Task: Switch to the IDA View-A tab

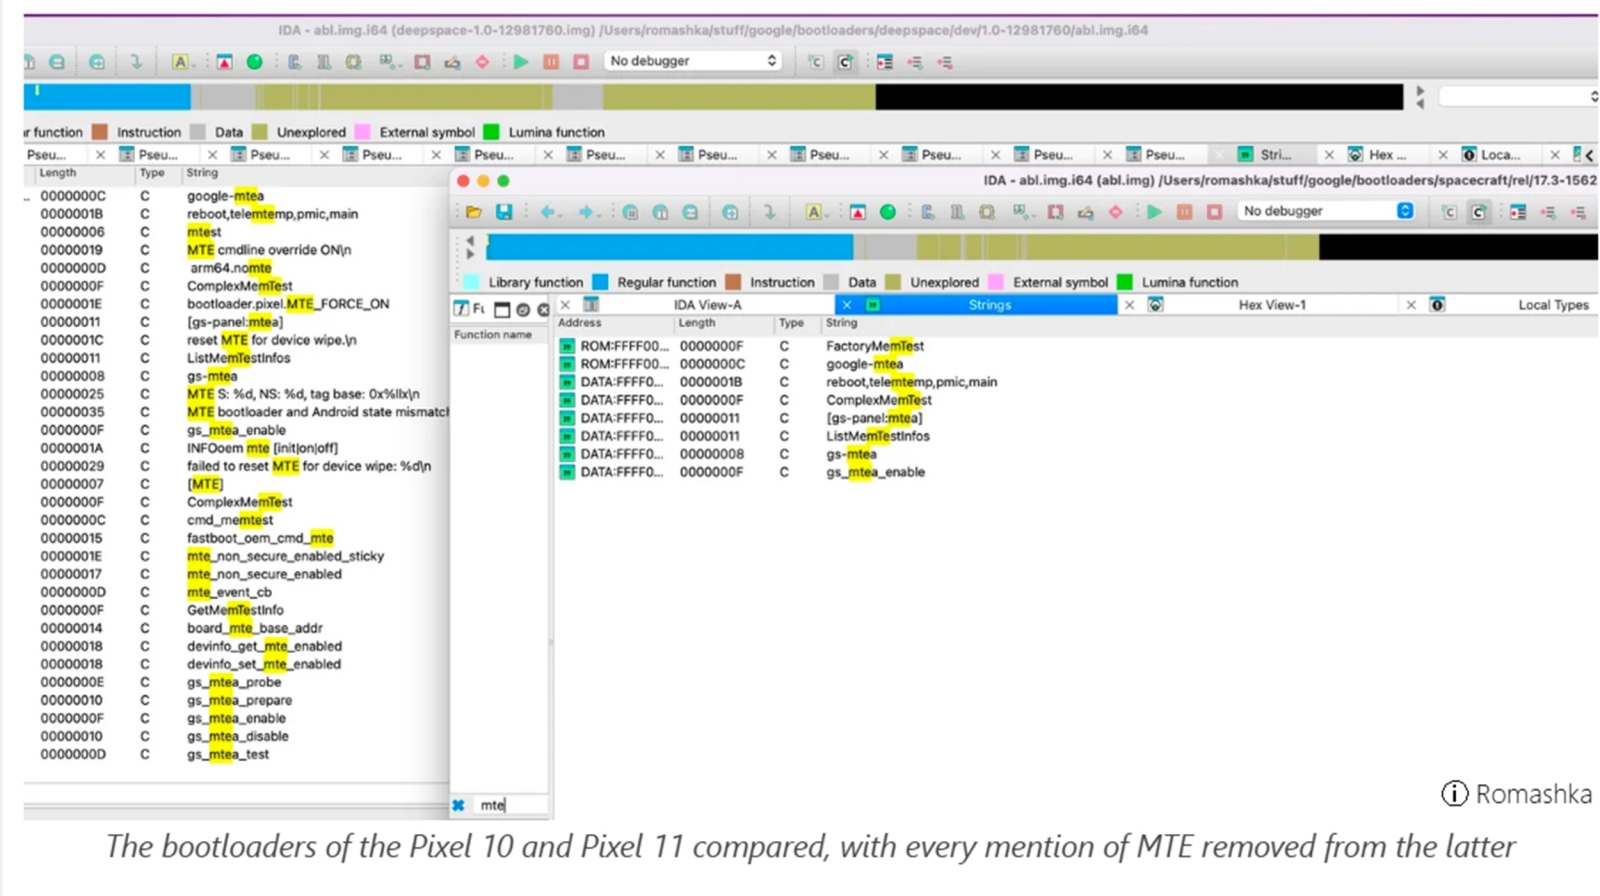Action: click(x=706, y=305)
